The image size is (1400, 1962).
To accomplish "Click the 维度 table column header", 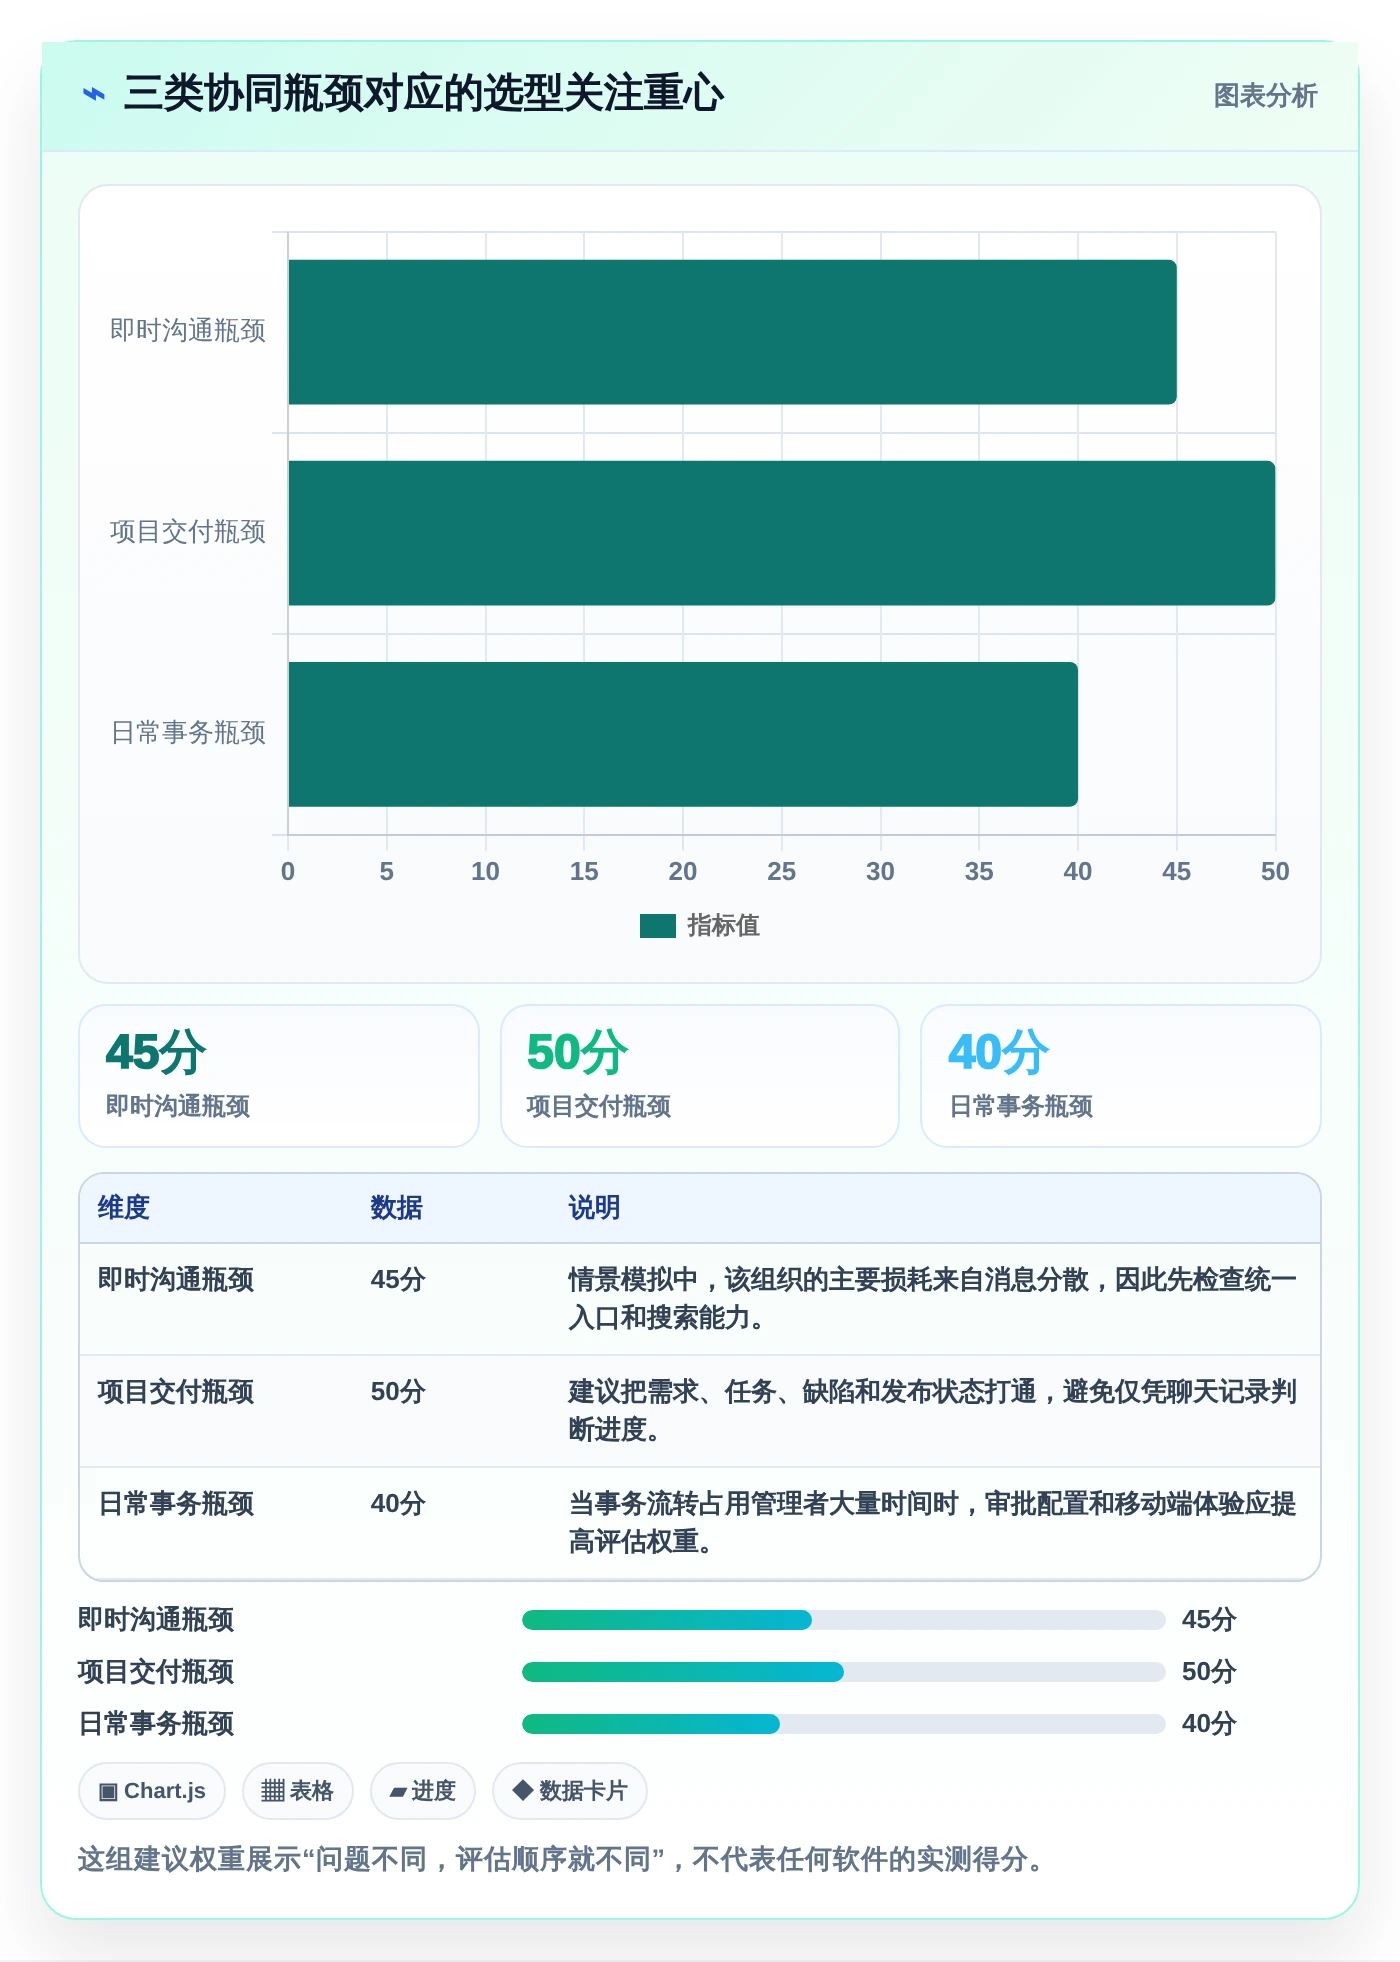I will point(124,1208).
